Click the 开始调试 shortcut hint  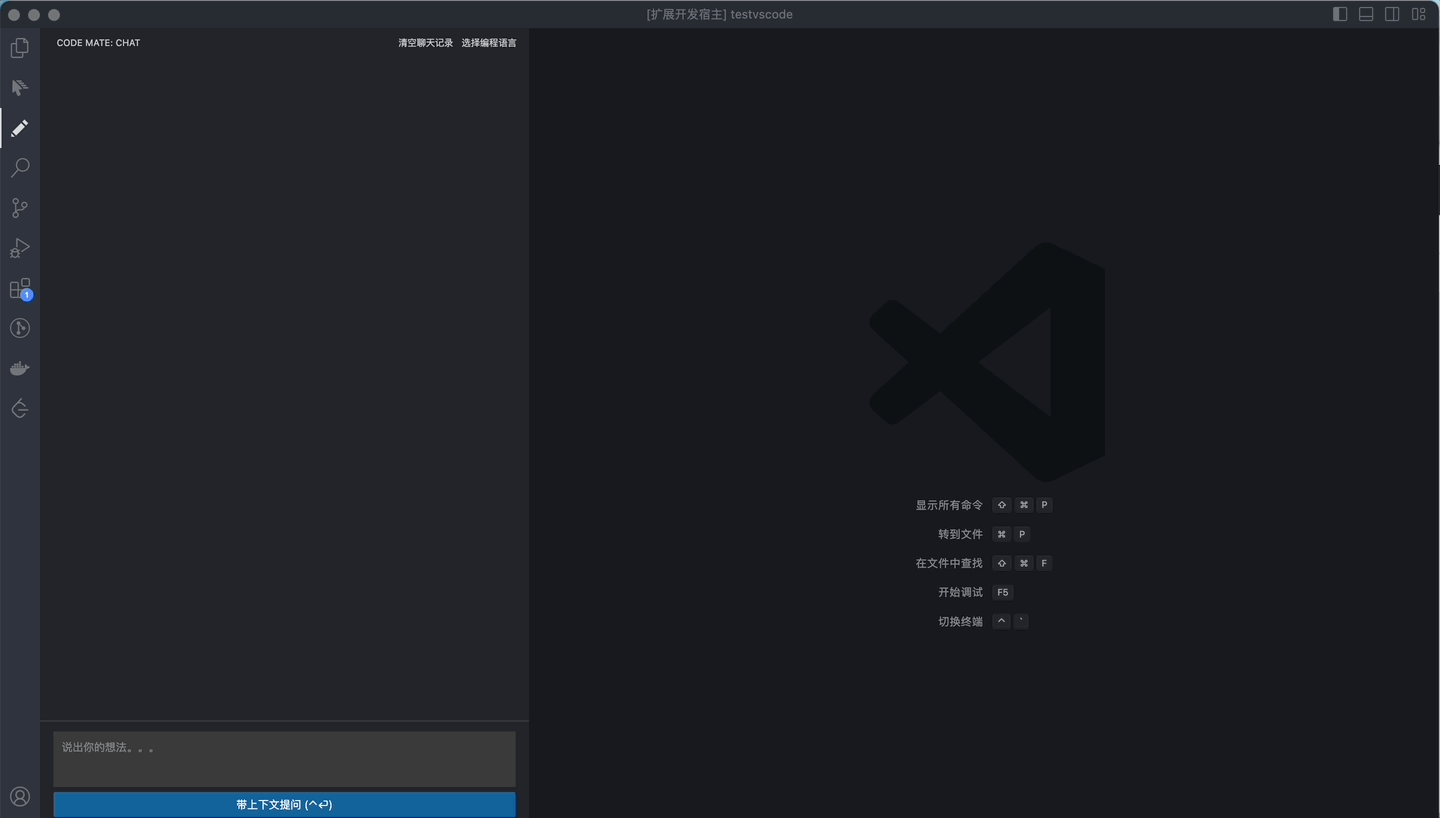pyautogui.click(x=960, y=592)
